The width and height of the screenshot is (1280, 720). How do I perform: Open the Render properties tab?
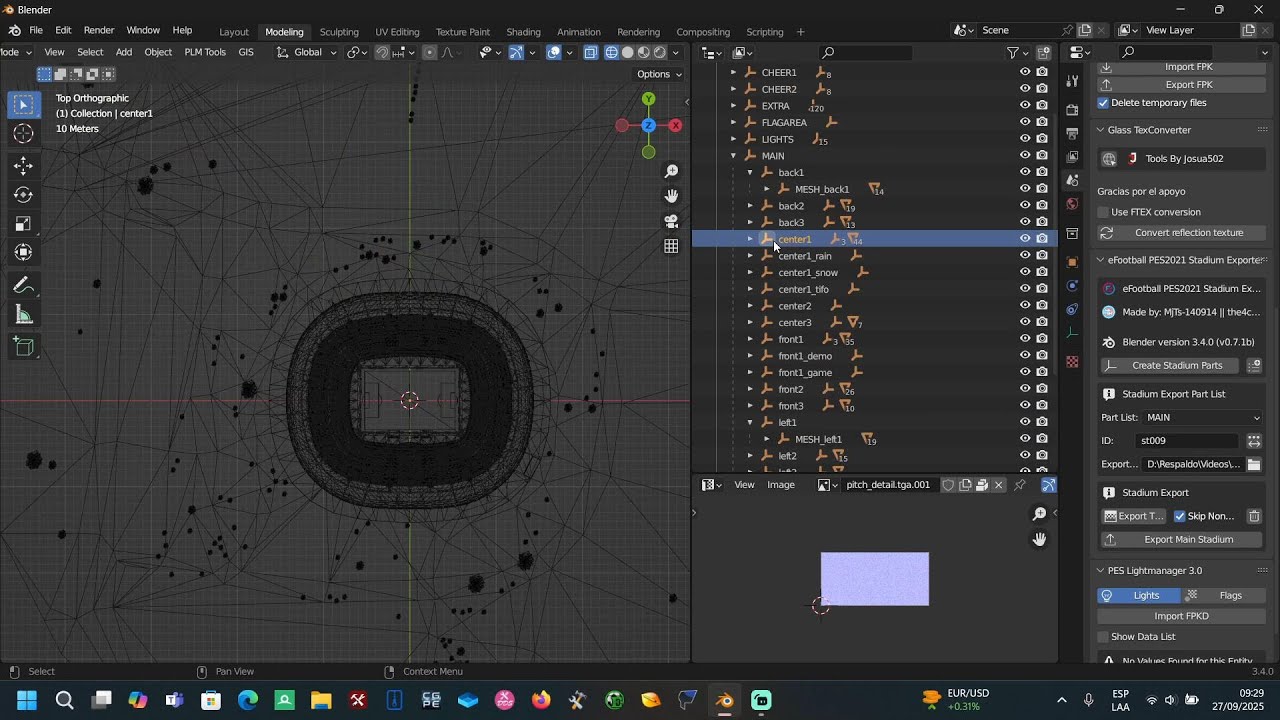(x=1072, y=109)
